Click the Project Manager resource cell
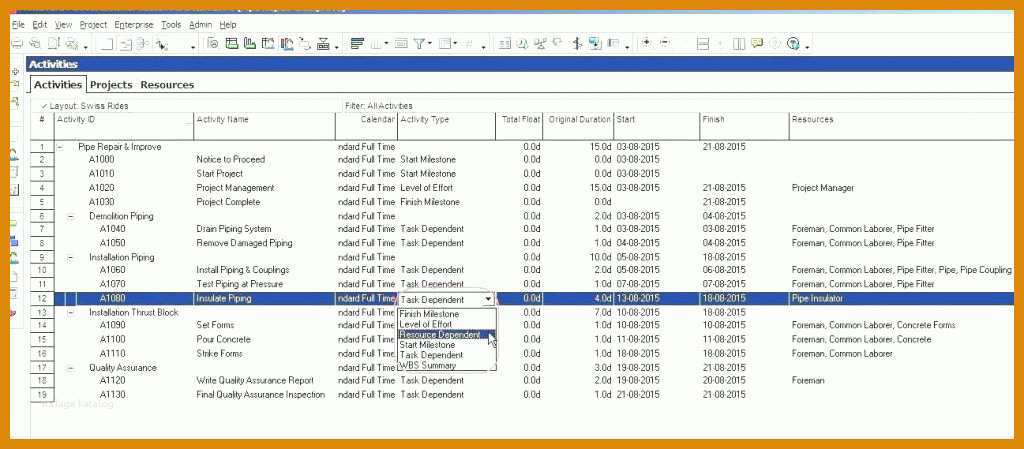Screen dimensions: 1024x449 pos(823,188)
